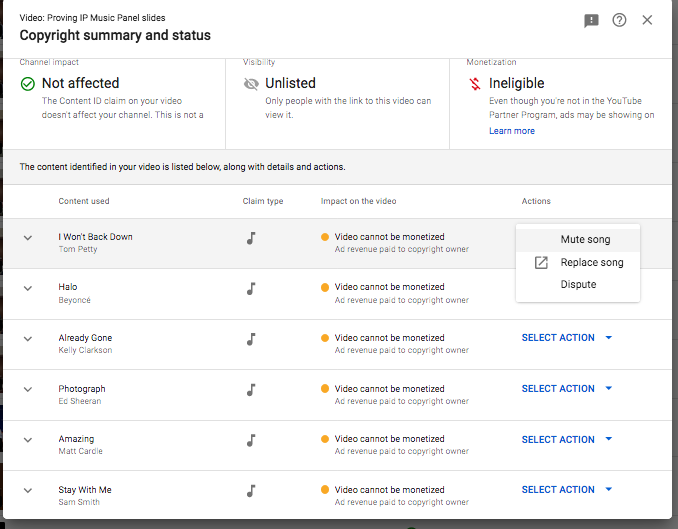Follow the Learn more link
Image resolution: width=678 pixels, height=529 pixels.
pos(512,131)
